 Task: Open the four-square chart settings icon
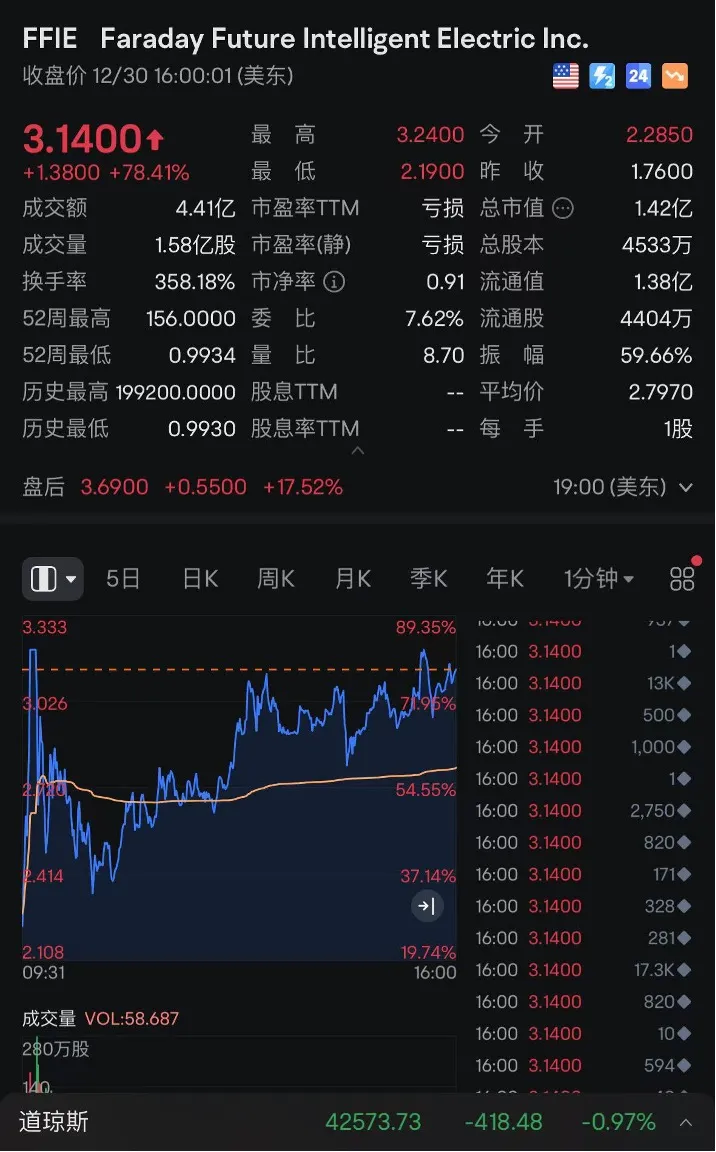pos(682,579)
